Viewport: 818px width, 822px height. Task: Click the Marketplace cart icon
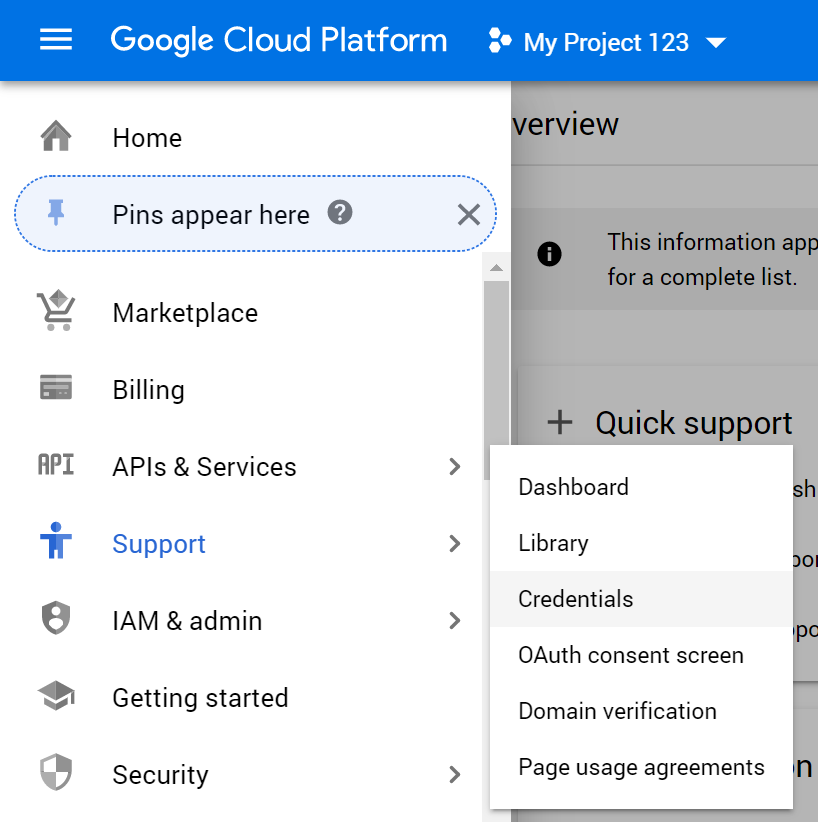56,310
